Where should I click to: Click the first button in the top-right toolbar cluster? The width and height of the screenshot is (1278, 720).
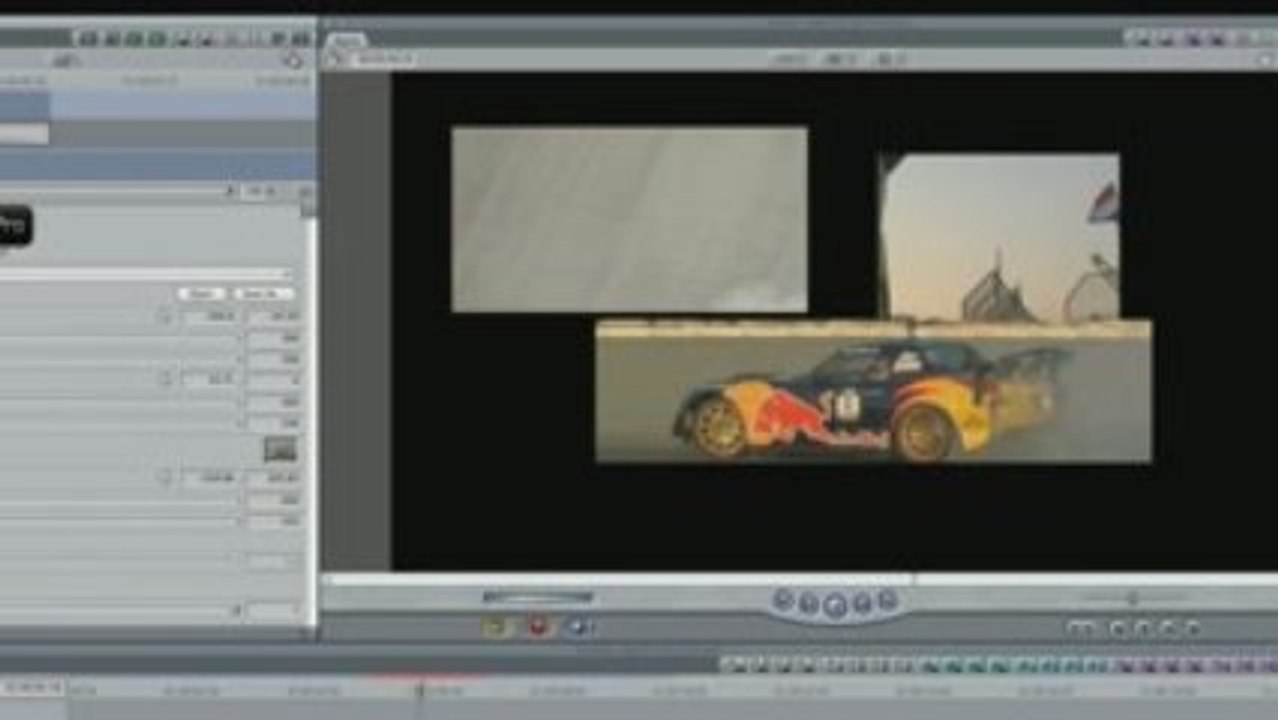(1140, 39)
